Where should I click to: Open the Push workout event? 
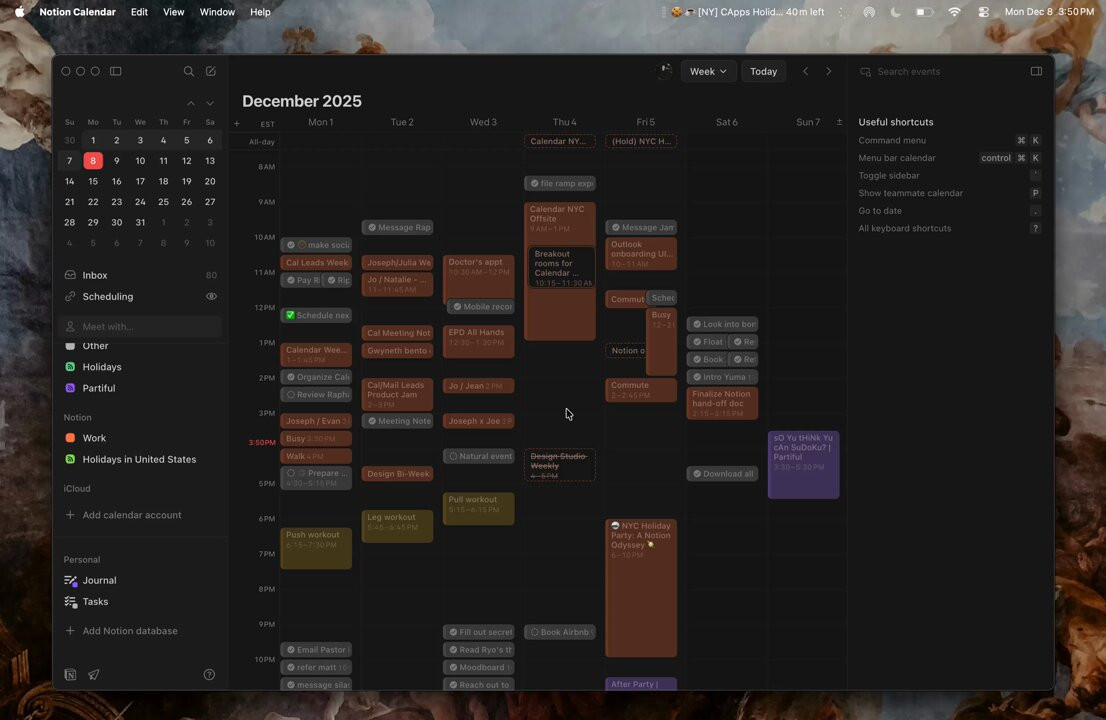[x=316, y=548]
